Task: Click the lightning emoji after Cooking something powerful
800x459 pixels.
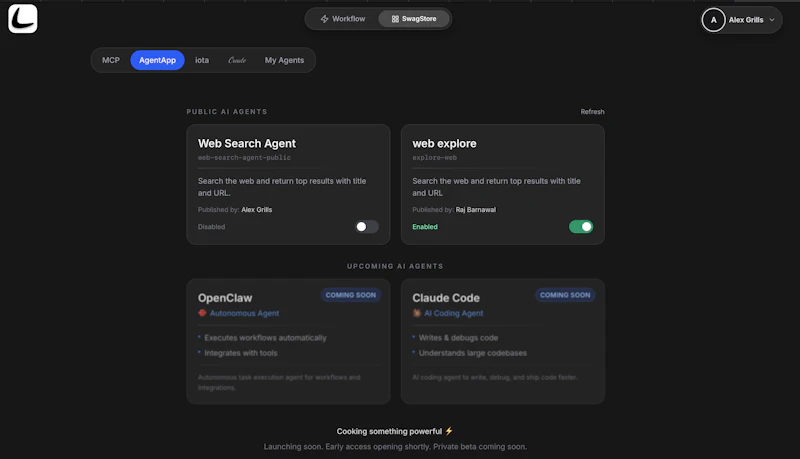Action: point(449,431)
